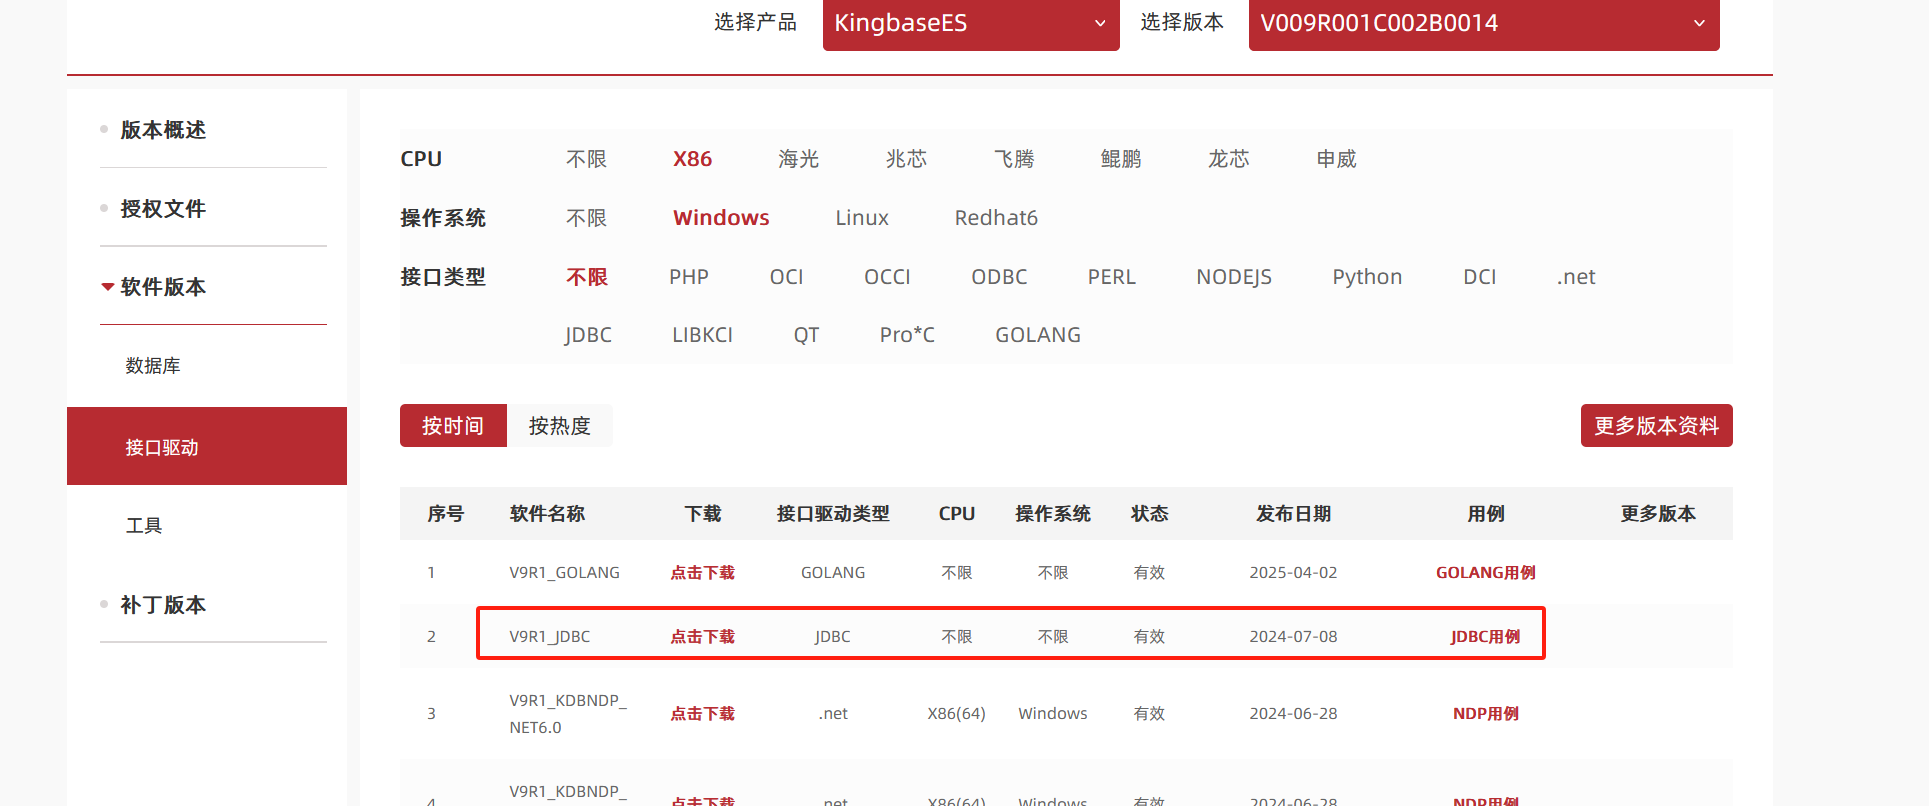This screenshot has height=806, width=1929.
Task: Filter interface type by Python
Action: (x=1367, y=277)
